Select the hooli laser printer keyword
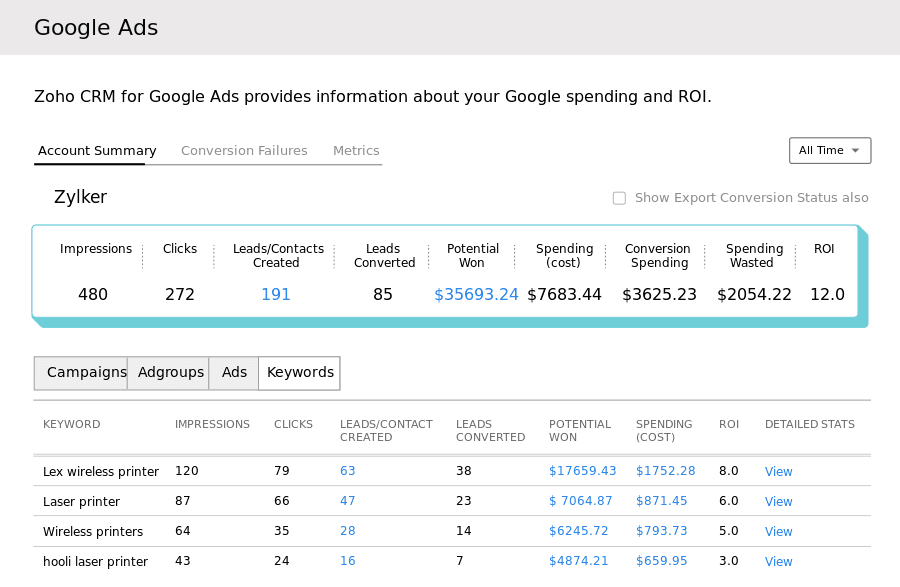 point(95,561)
